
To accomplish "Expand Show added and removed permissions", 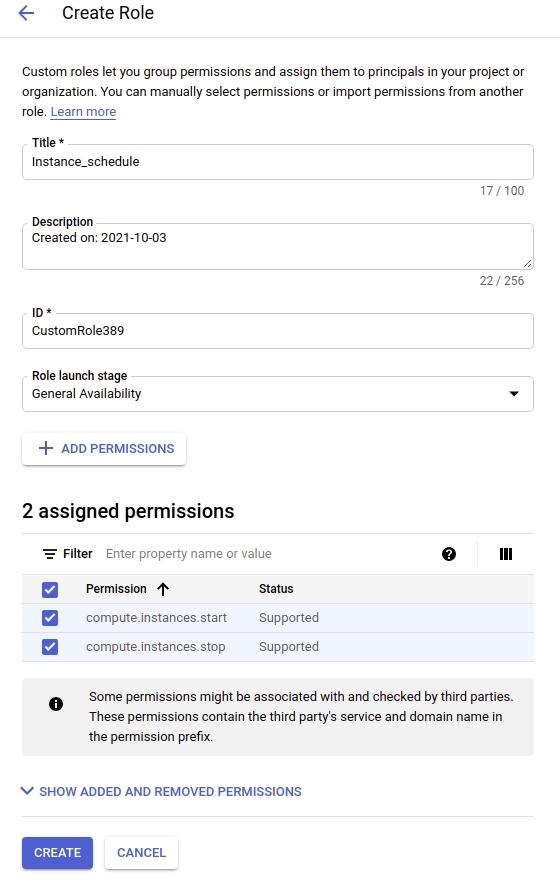I will (161, 792).
